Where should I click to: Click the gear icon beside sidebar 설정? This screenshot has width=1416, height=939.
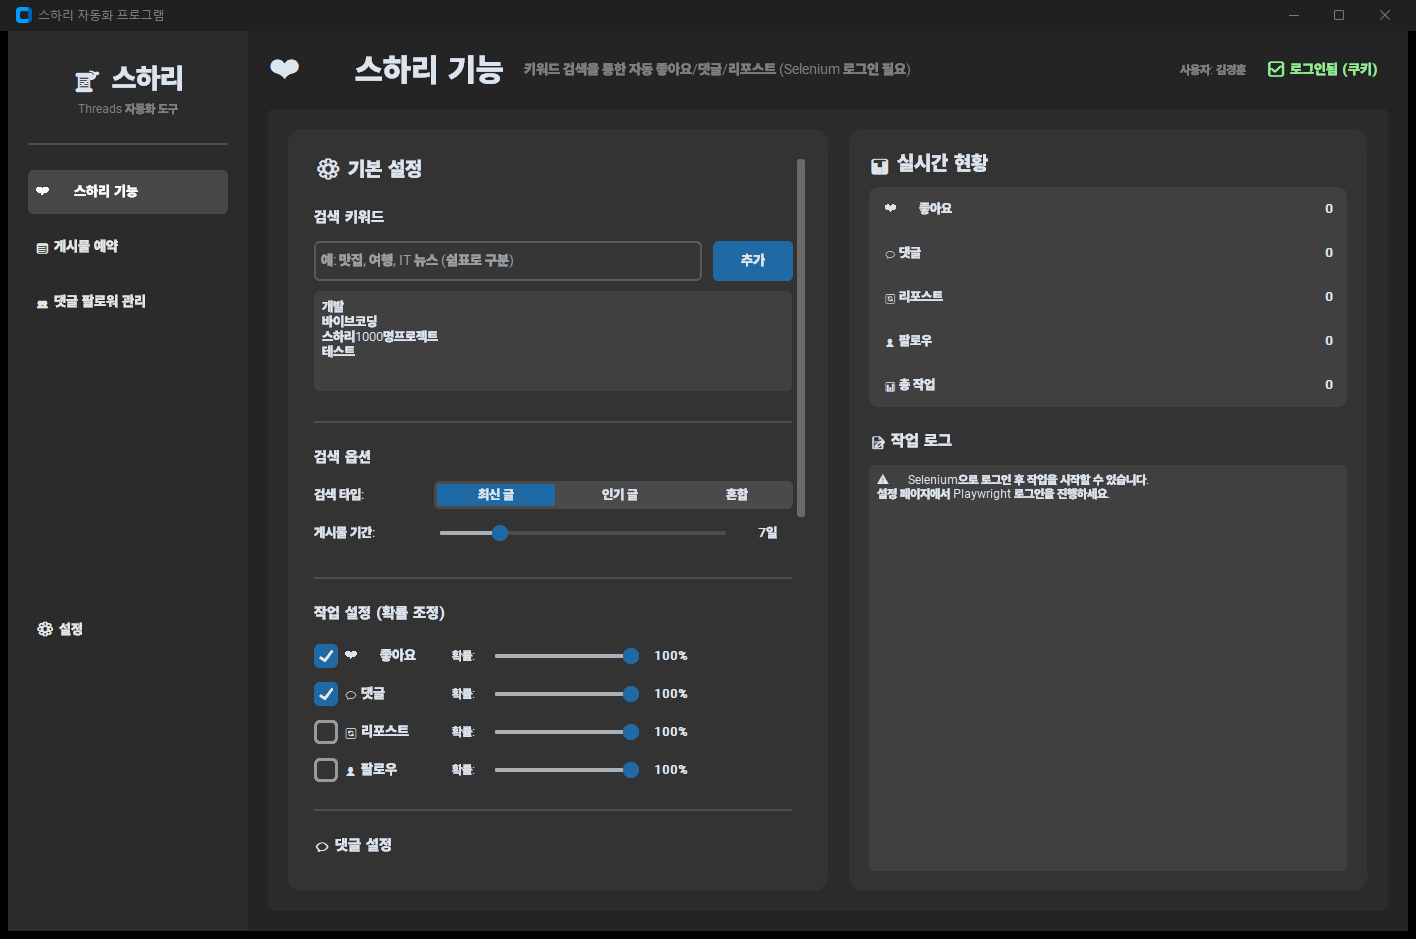(45, 629)
